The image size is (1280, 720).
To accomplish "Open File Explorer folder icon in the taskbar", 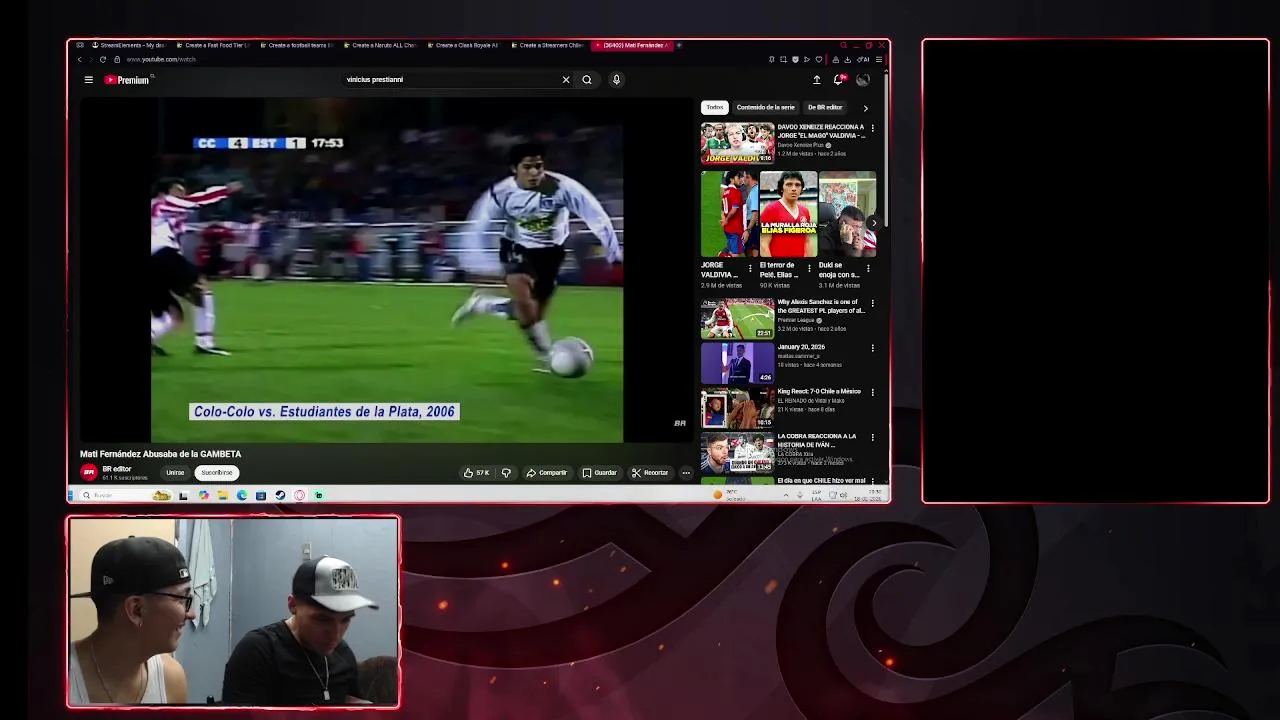I will coord(223,495).
